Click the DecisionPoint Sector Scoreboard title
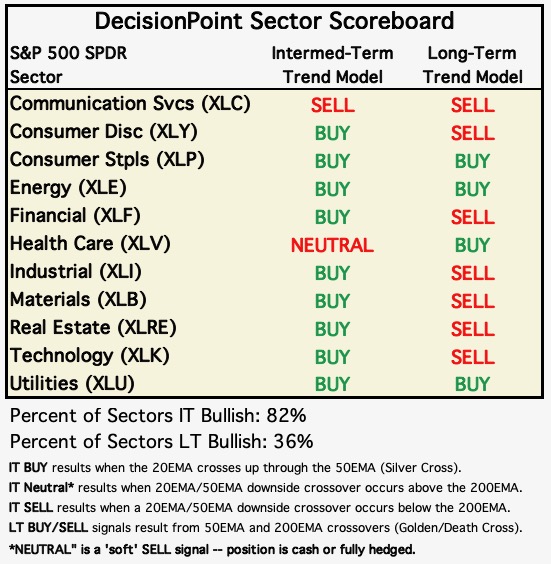 [274, 22]
